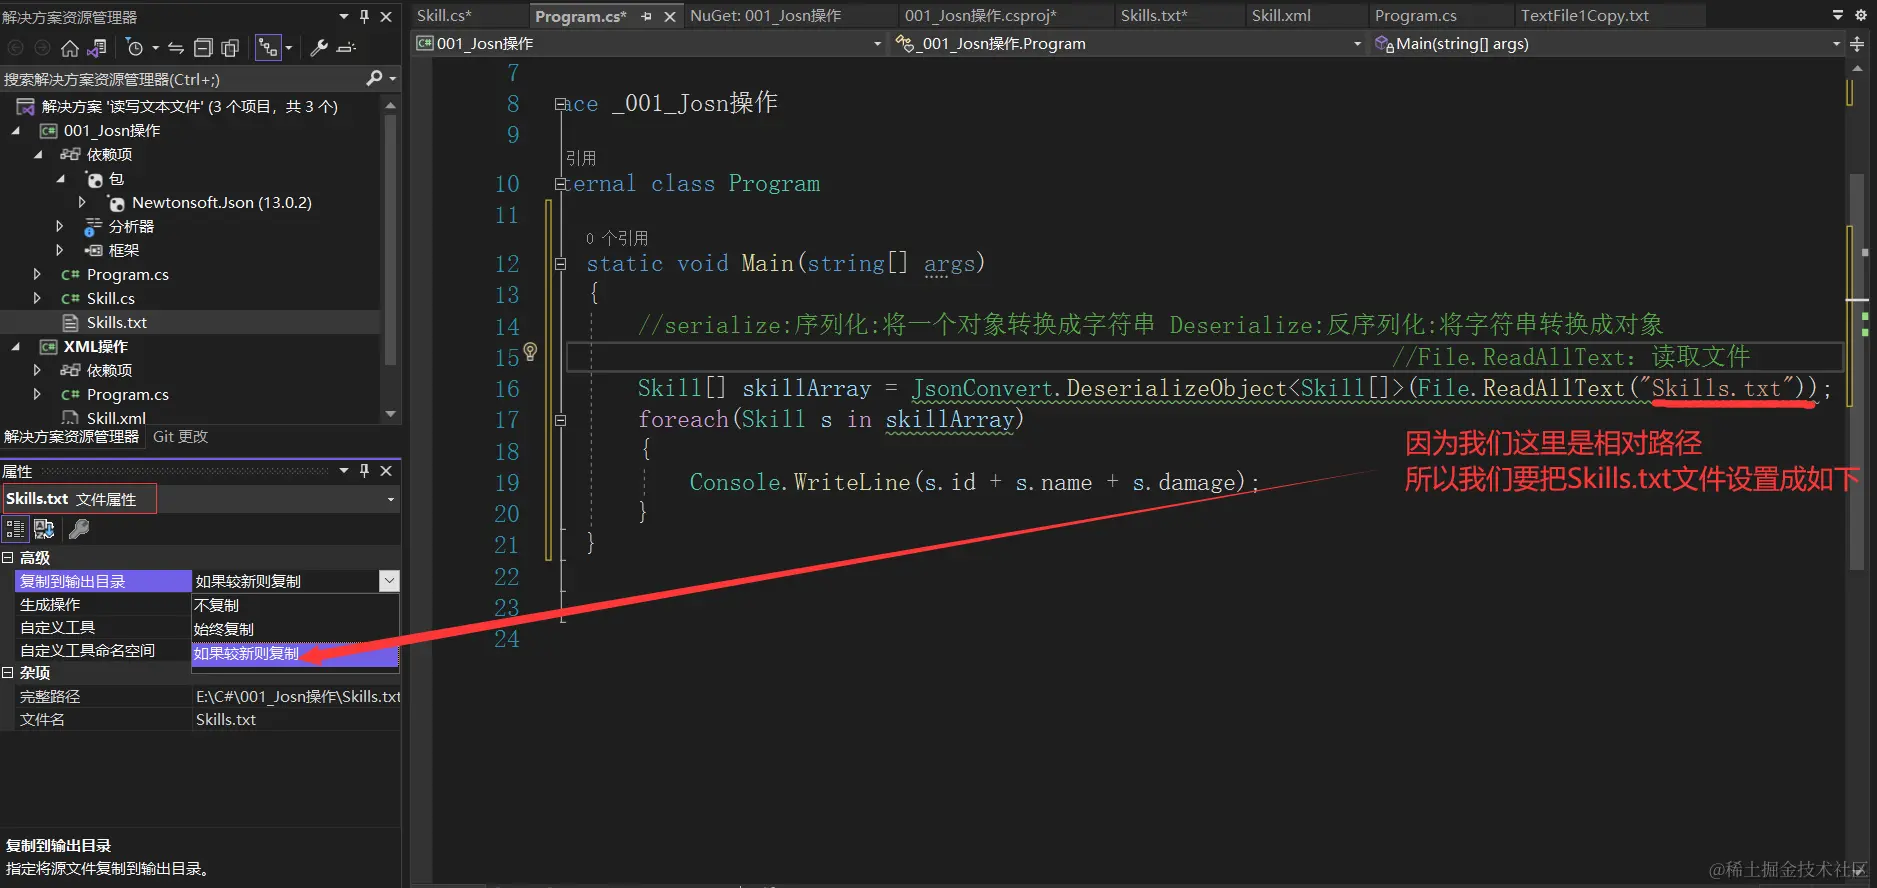Viewport: 1877px width, 888px height.
Task: Switch to the Git 更改 tab
Action: pos(180,437)
